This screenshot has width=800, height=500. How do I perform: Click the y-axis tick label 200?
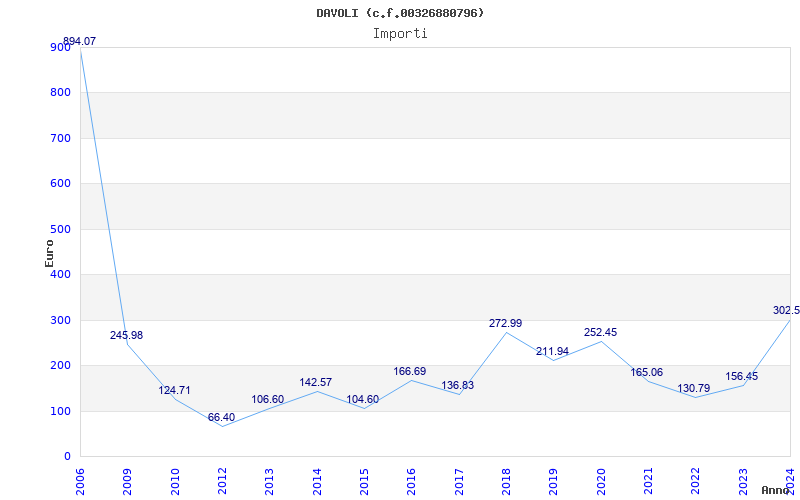(x=60, y=366)
